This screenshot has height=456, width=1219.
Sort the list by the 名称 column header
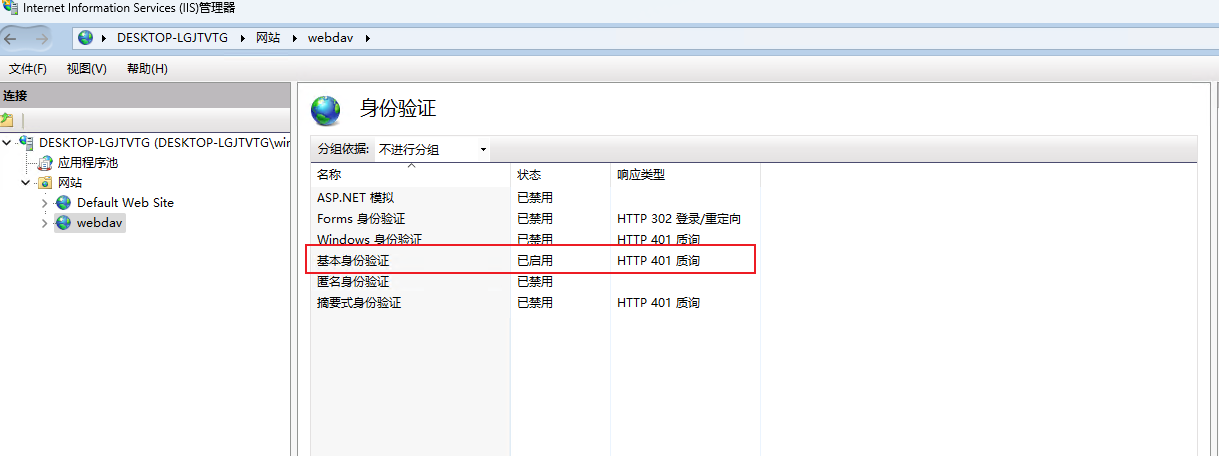(329, 175)
